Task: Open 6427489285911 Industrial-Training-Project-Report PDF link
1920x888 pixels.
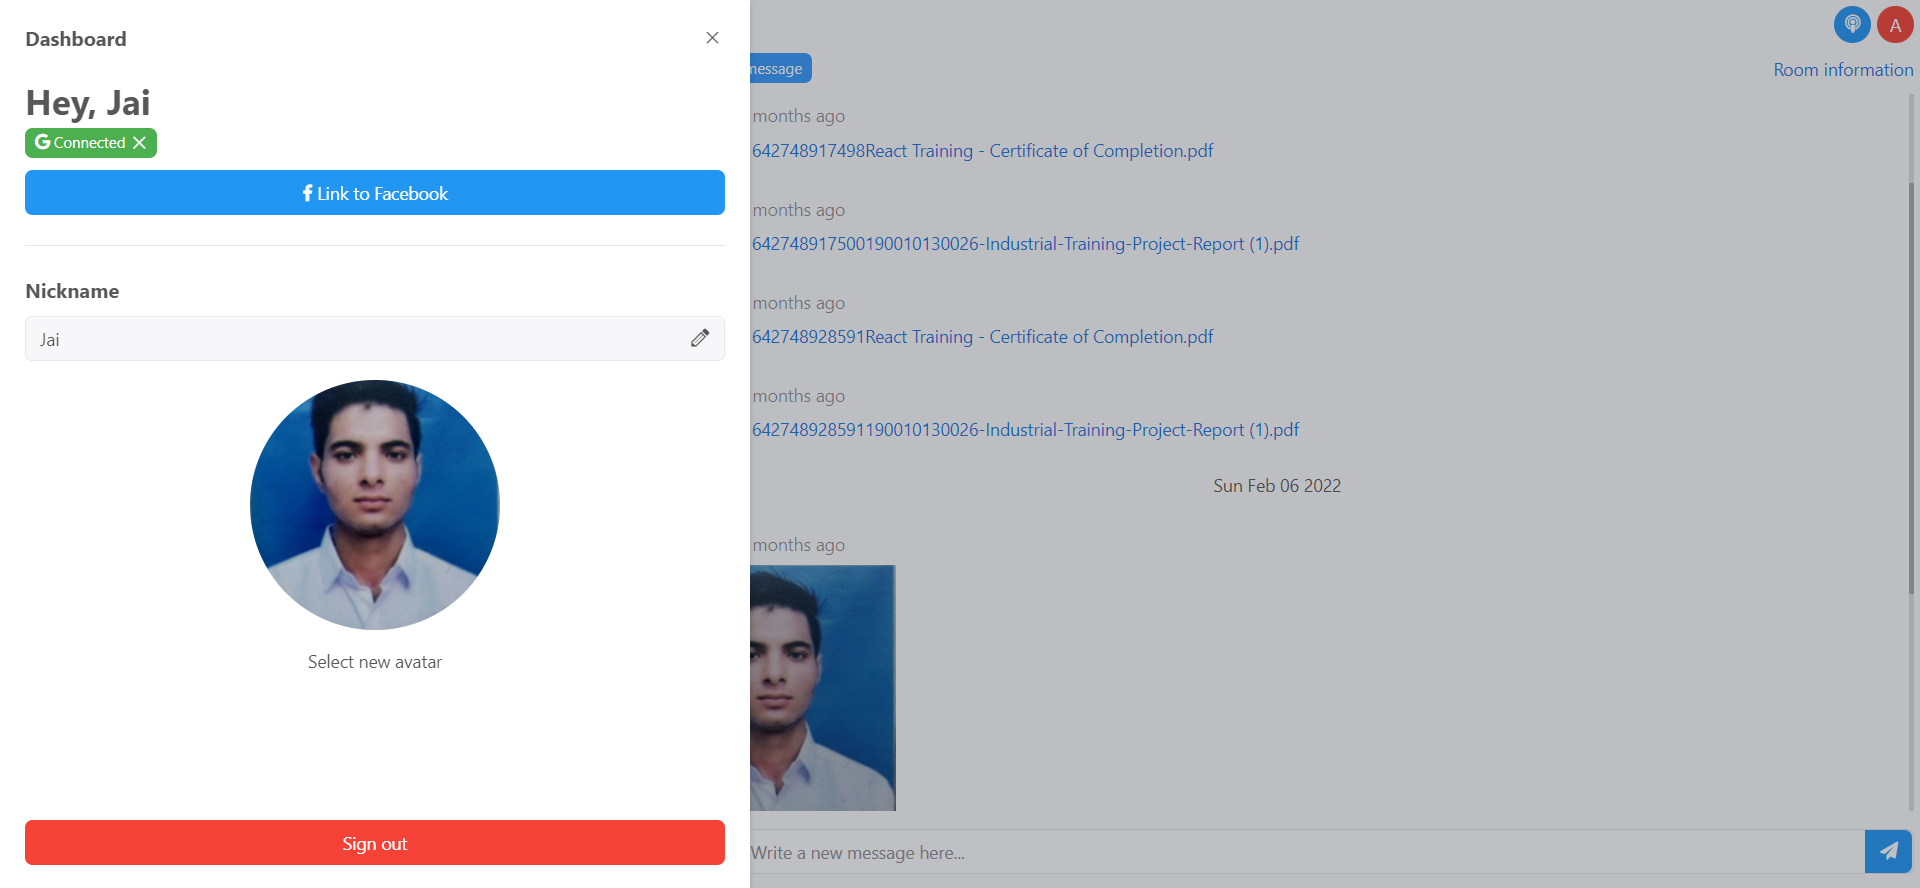Action: point(1025,430)
